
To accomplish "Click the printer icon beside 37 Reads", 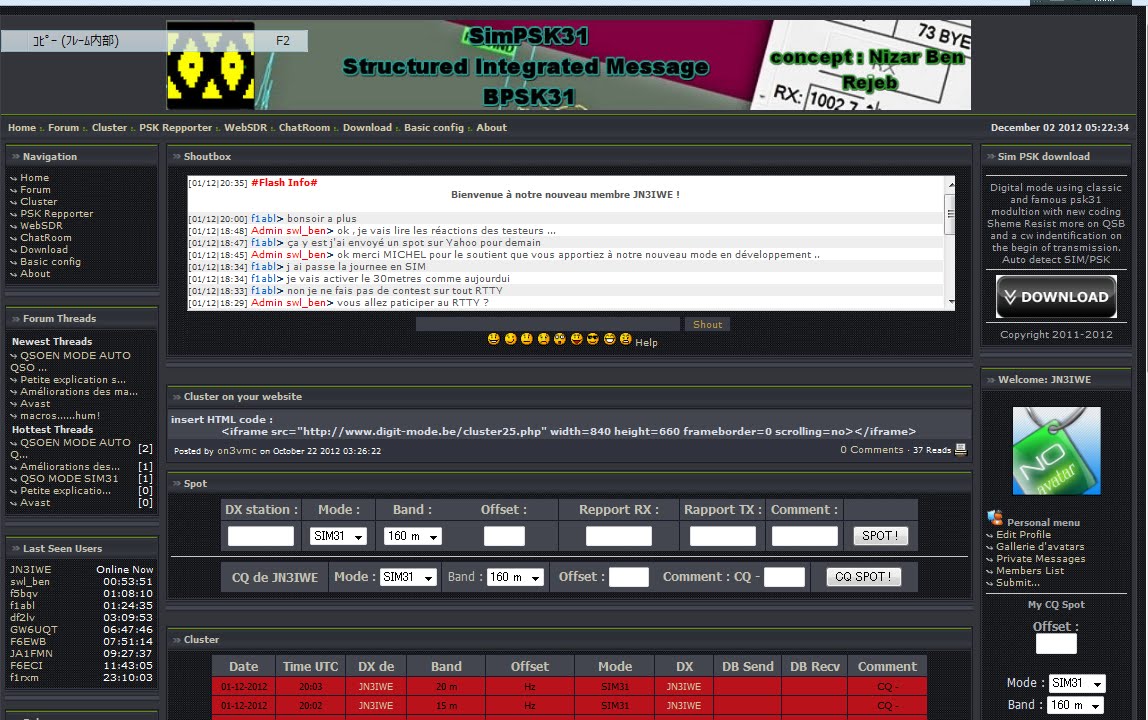I will pyautogui.click(x=961, y=450).
